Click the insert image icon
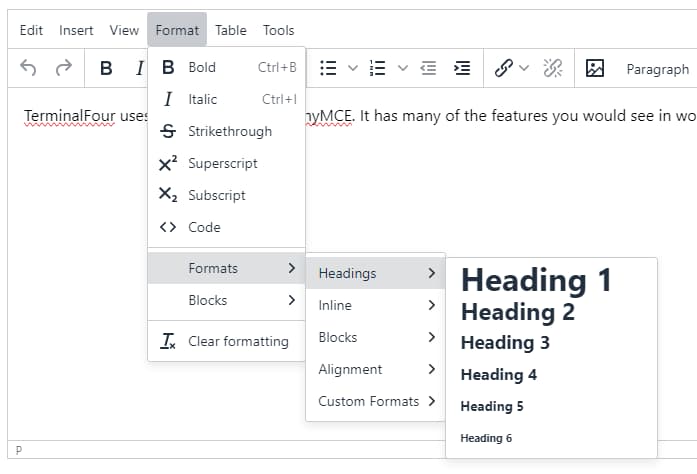The image size is (697, 474). click(x=595, y=68)
